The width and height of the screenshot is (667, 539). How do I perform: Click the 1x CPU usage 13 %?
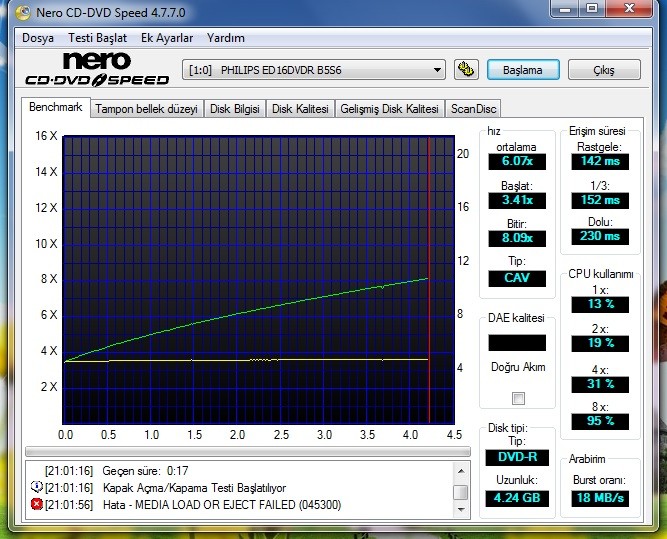click(600, 304)
